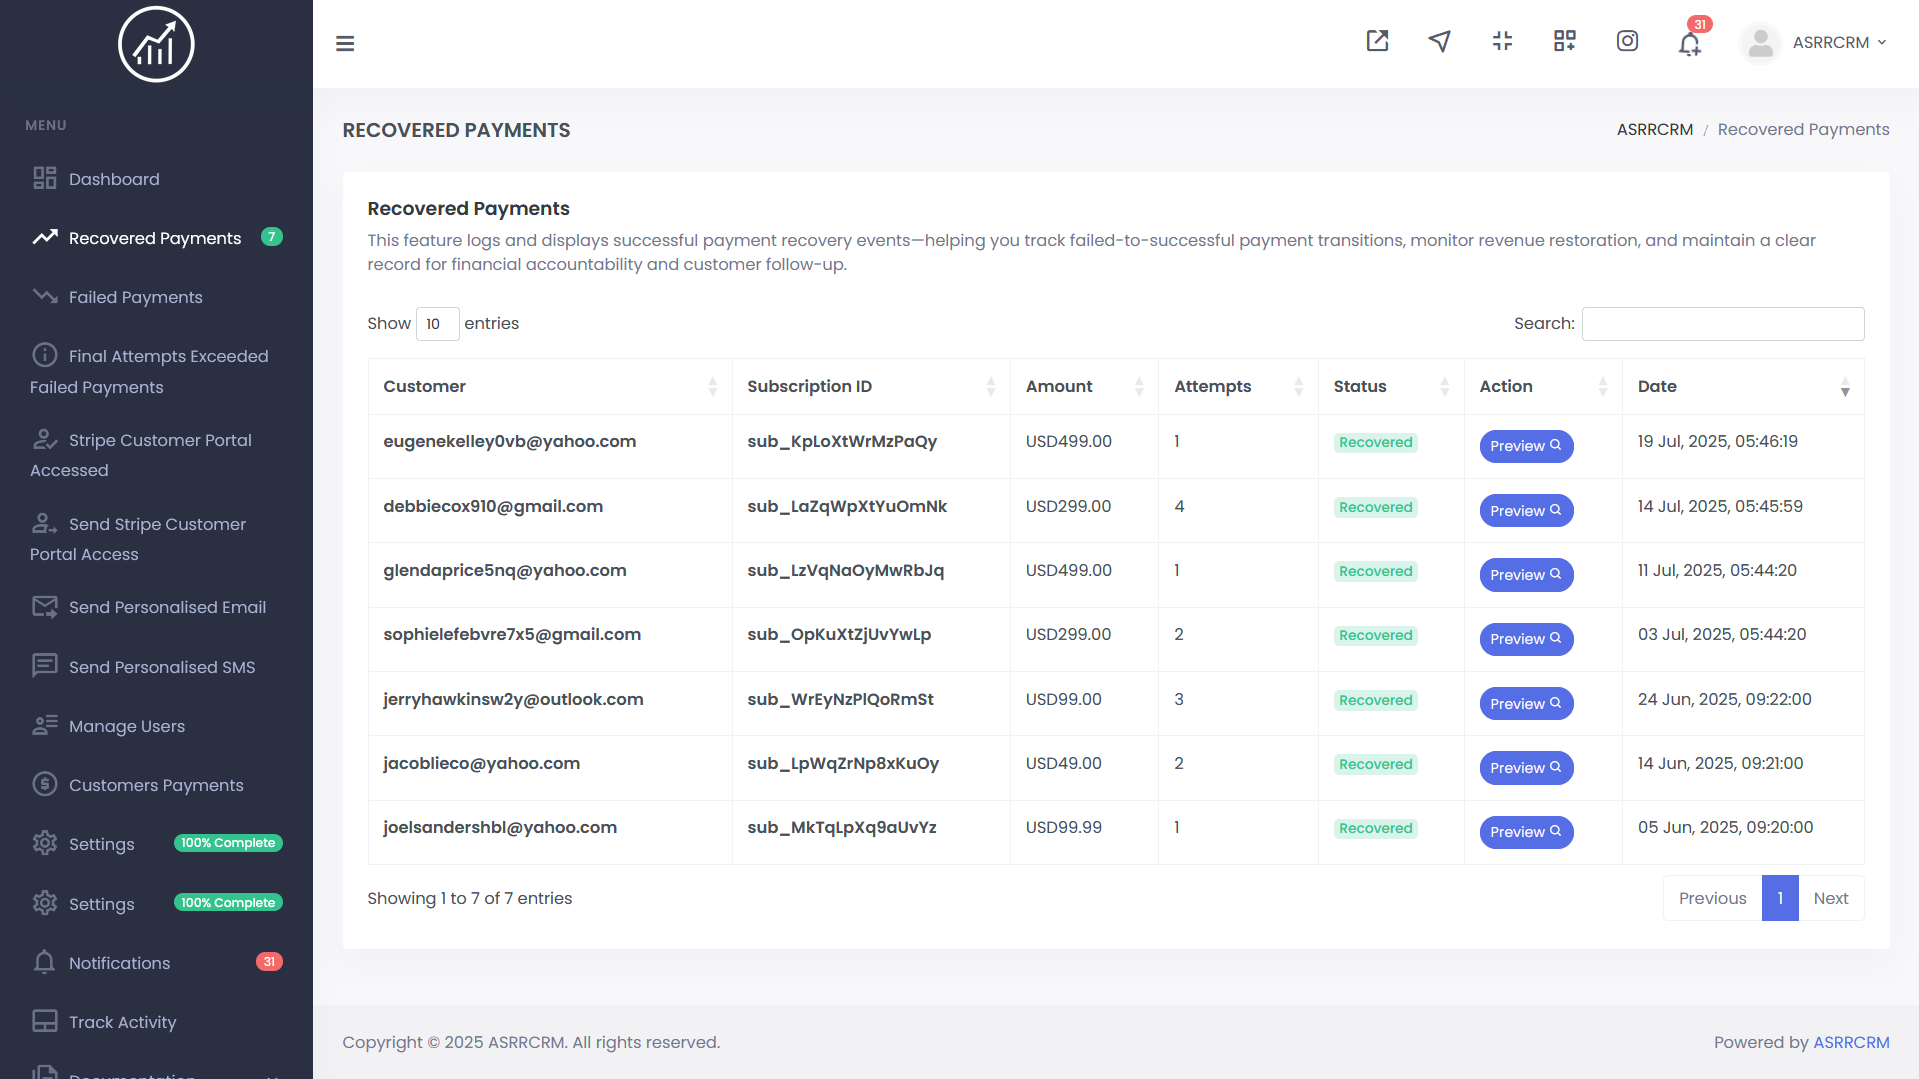Click the Instagram icon in header
The width and height of the screenshot is (1919, 1079).
1627,41
